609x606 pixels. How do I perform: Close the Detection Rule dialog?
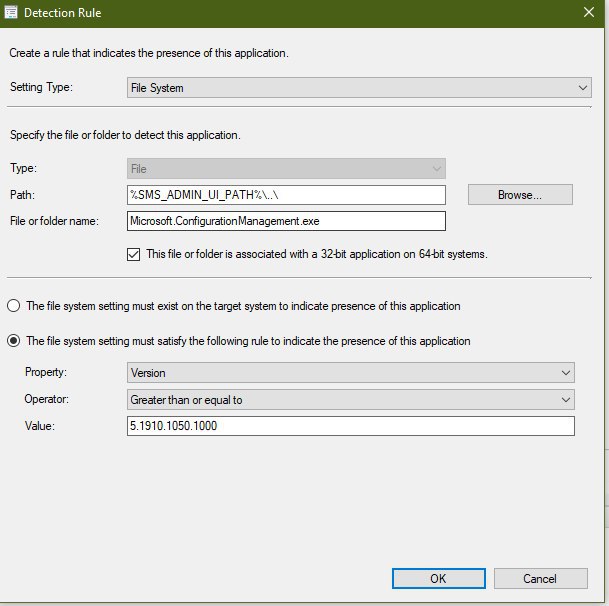(589, 12)
